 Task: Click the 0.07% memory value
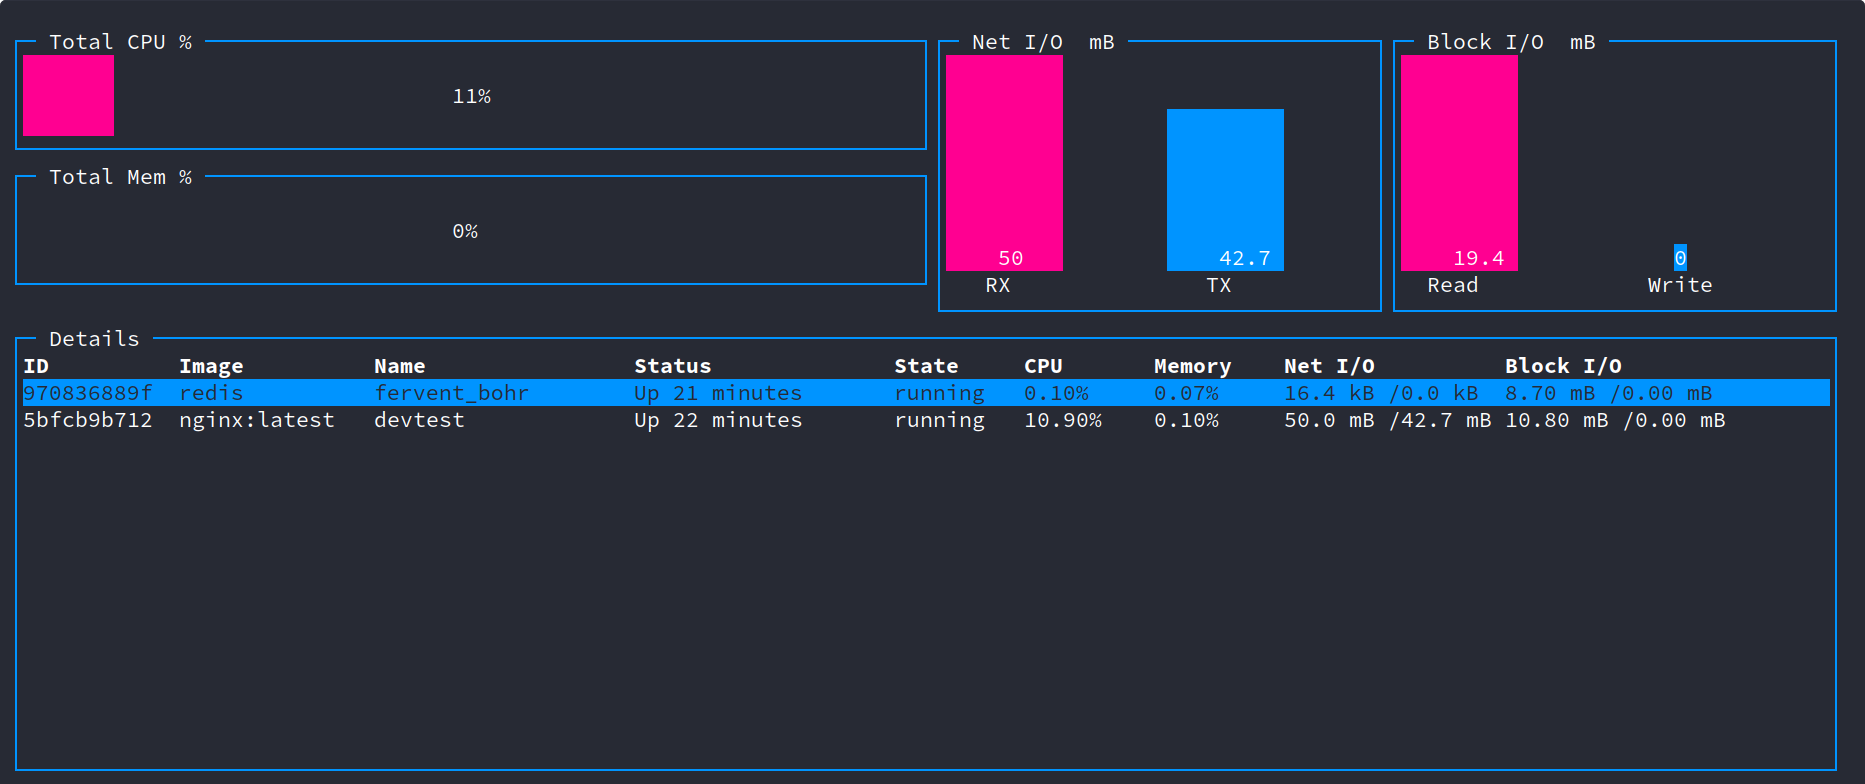coord(1186,393)
